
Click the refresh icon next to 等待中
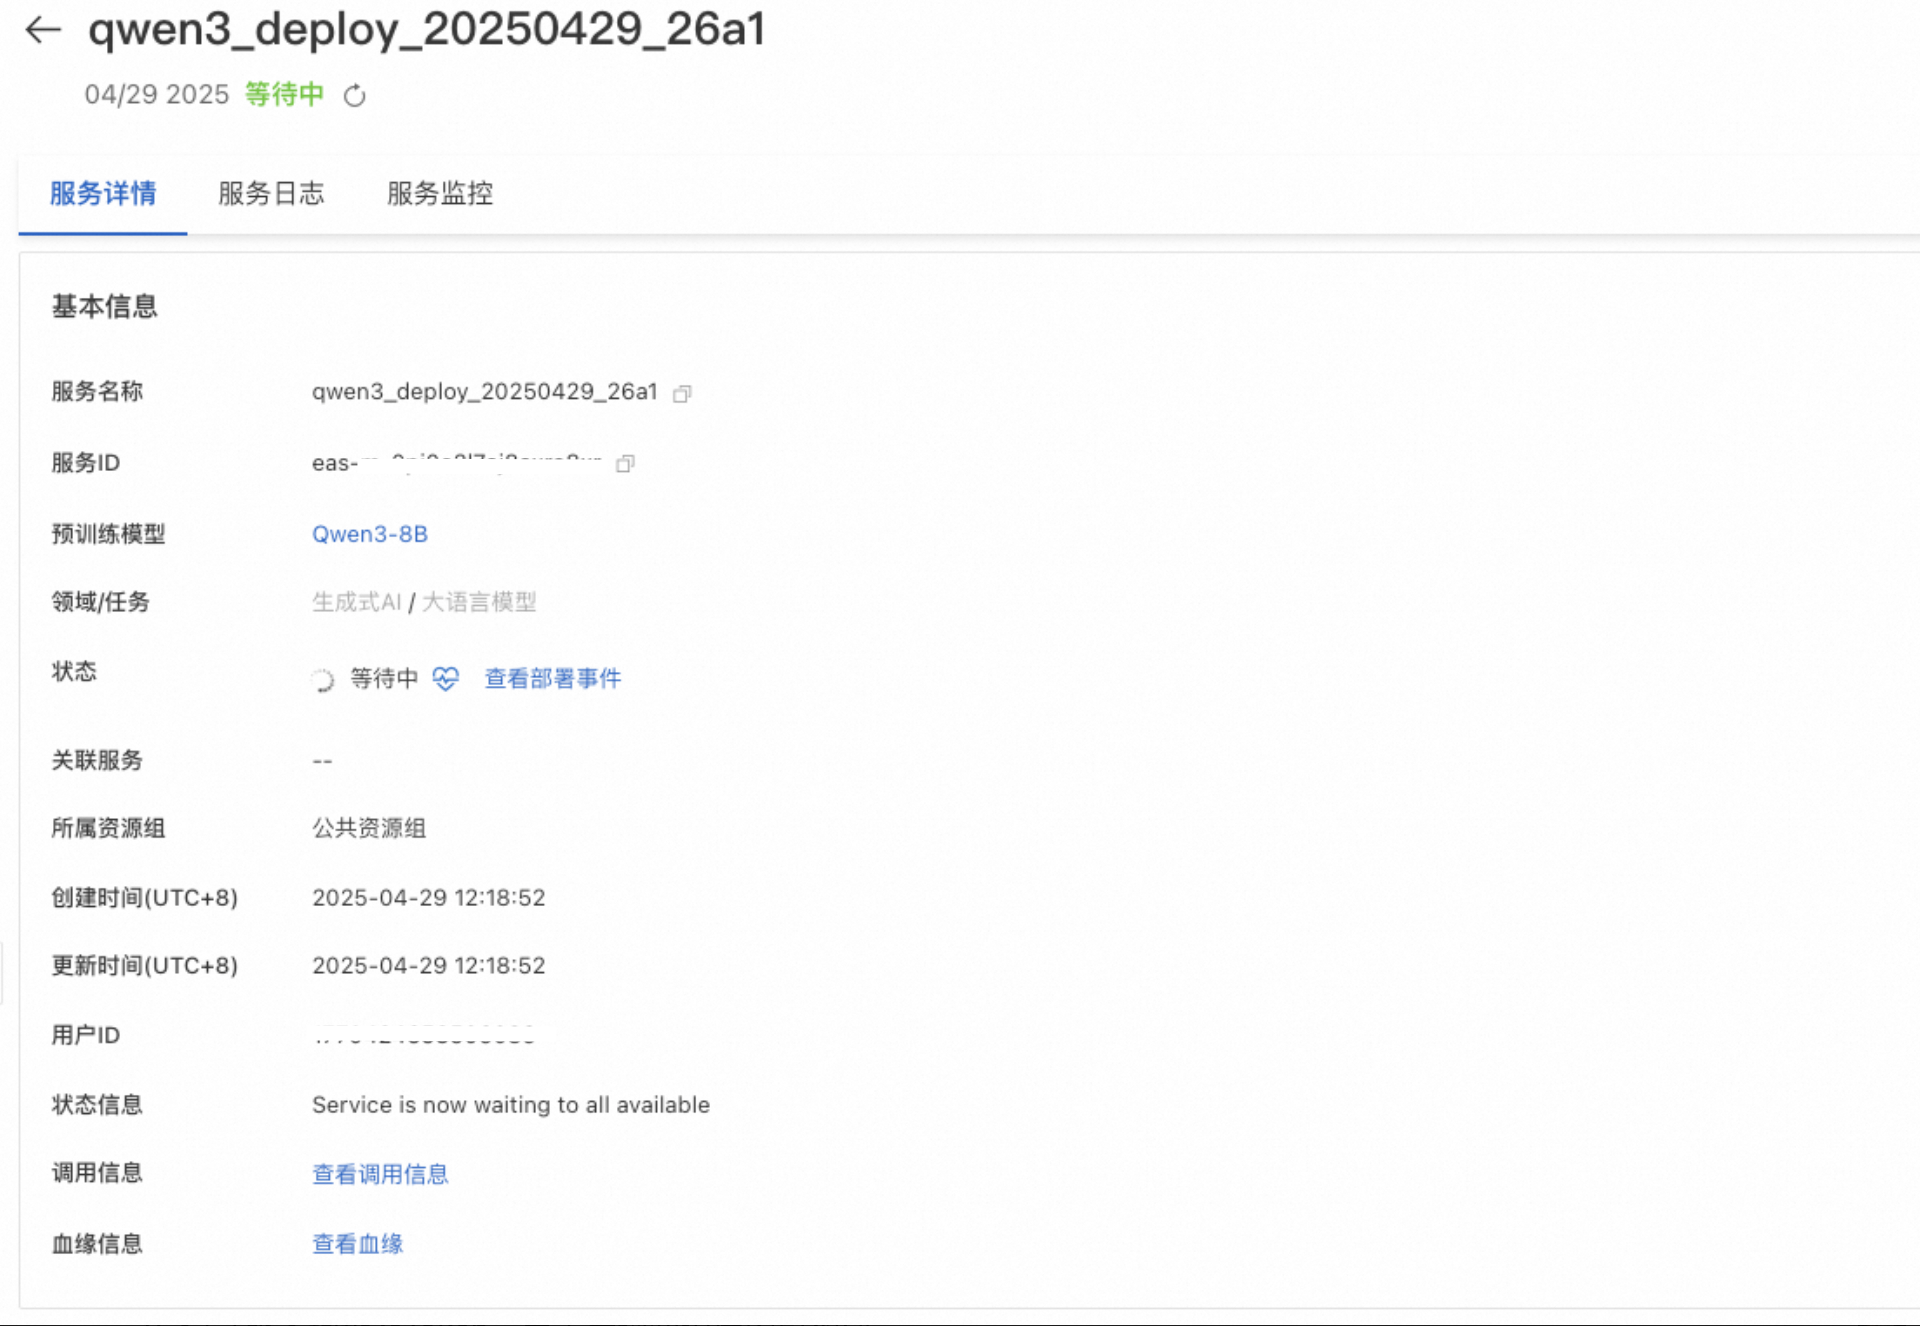point(354,96)
